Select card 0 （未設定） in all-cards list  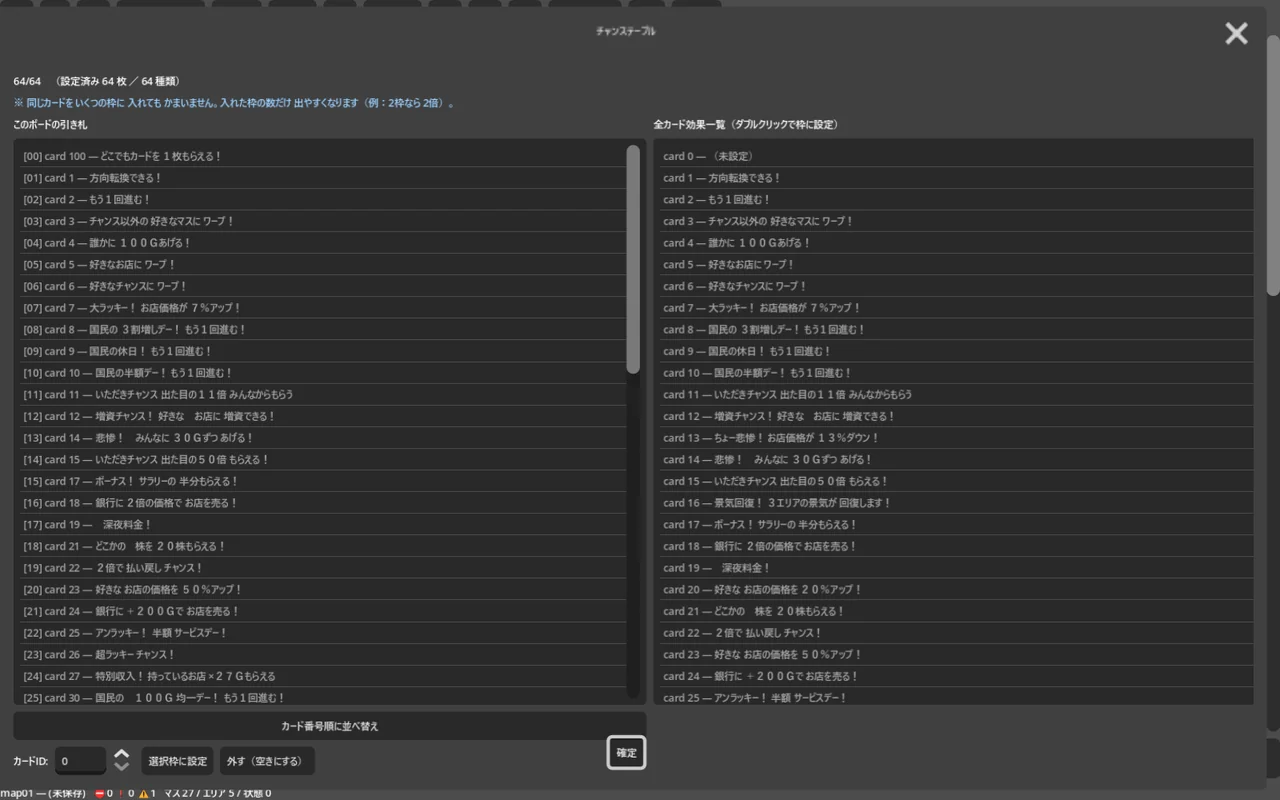pyautogui.click(x=956, y=156)
